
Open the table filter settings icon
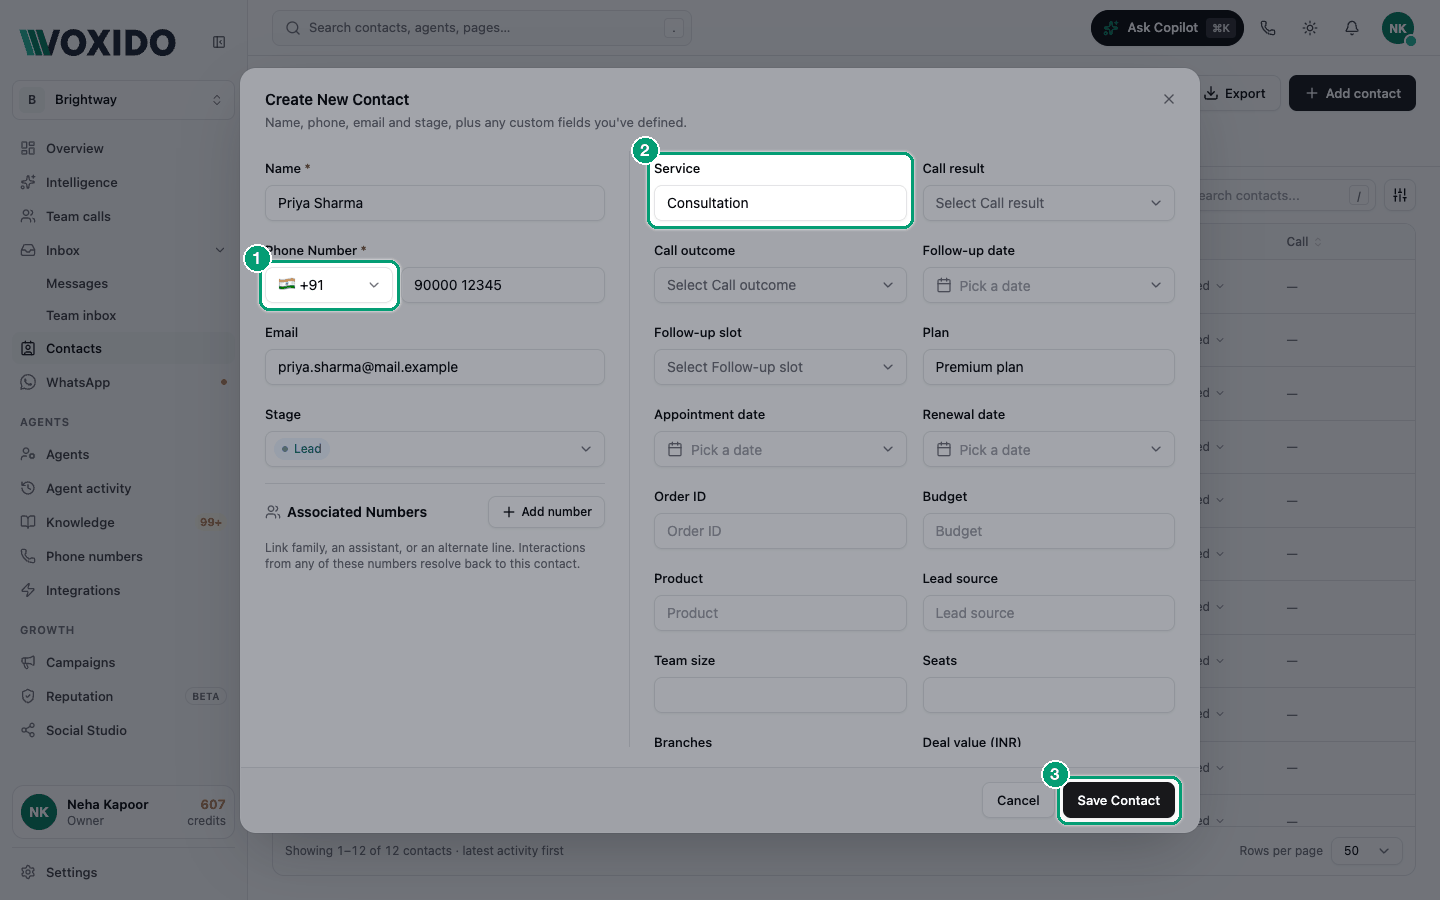[1400, 195]
